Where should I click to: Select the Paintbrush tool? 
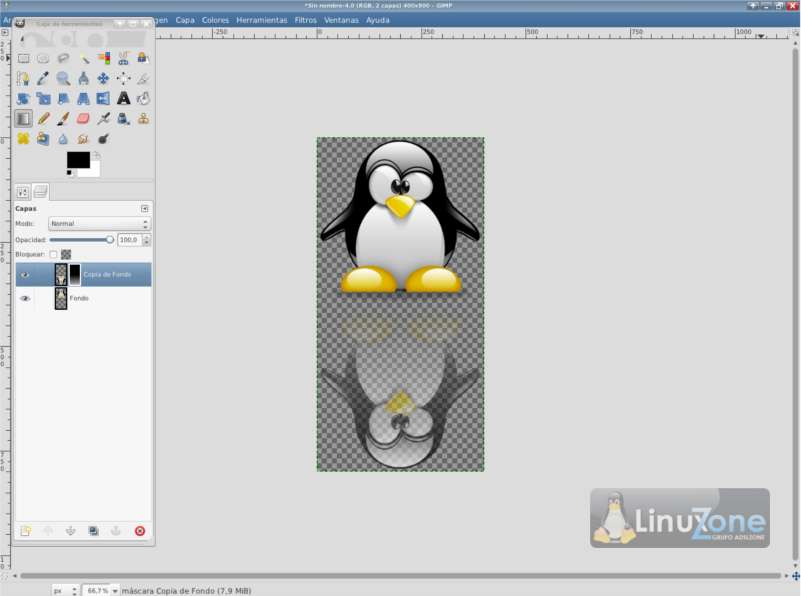point(63,118)
